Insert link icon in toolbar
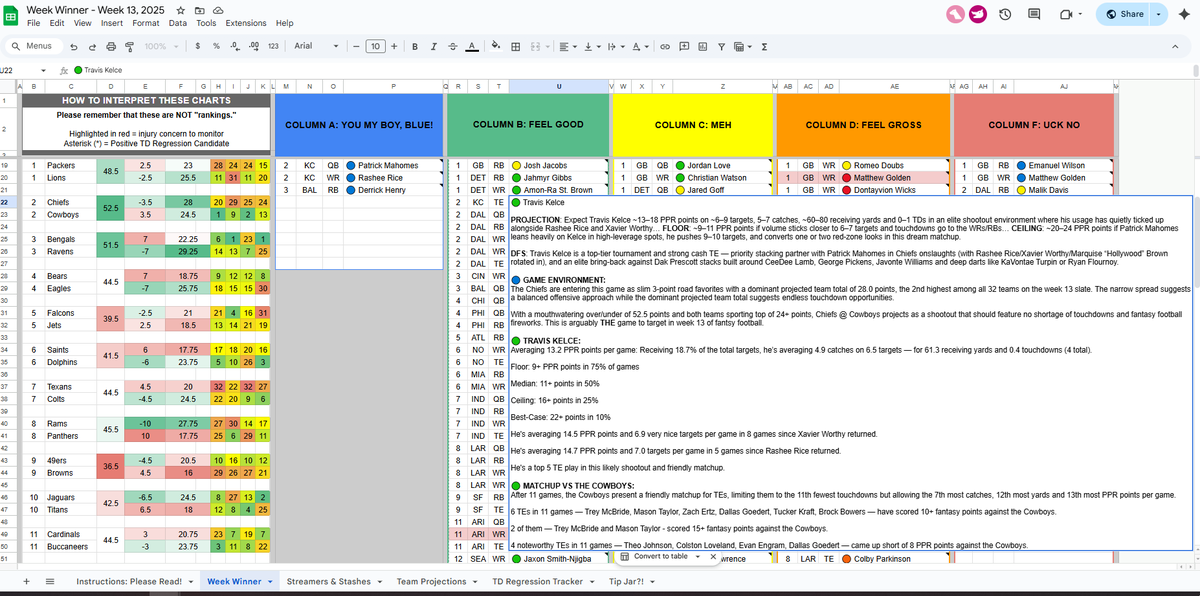 coord(664,46)
